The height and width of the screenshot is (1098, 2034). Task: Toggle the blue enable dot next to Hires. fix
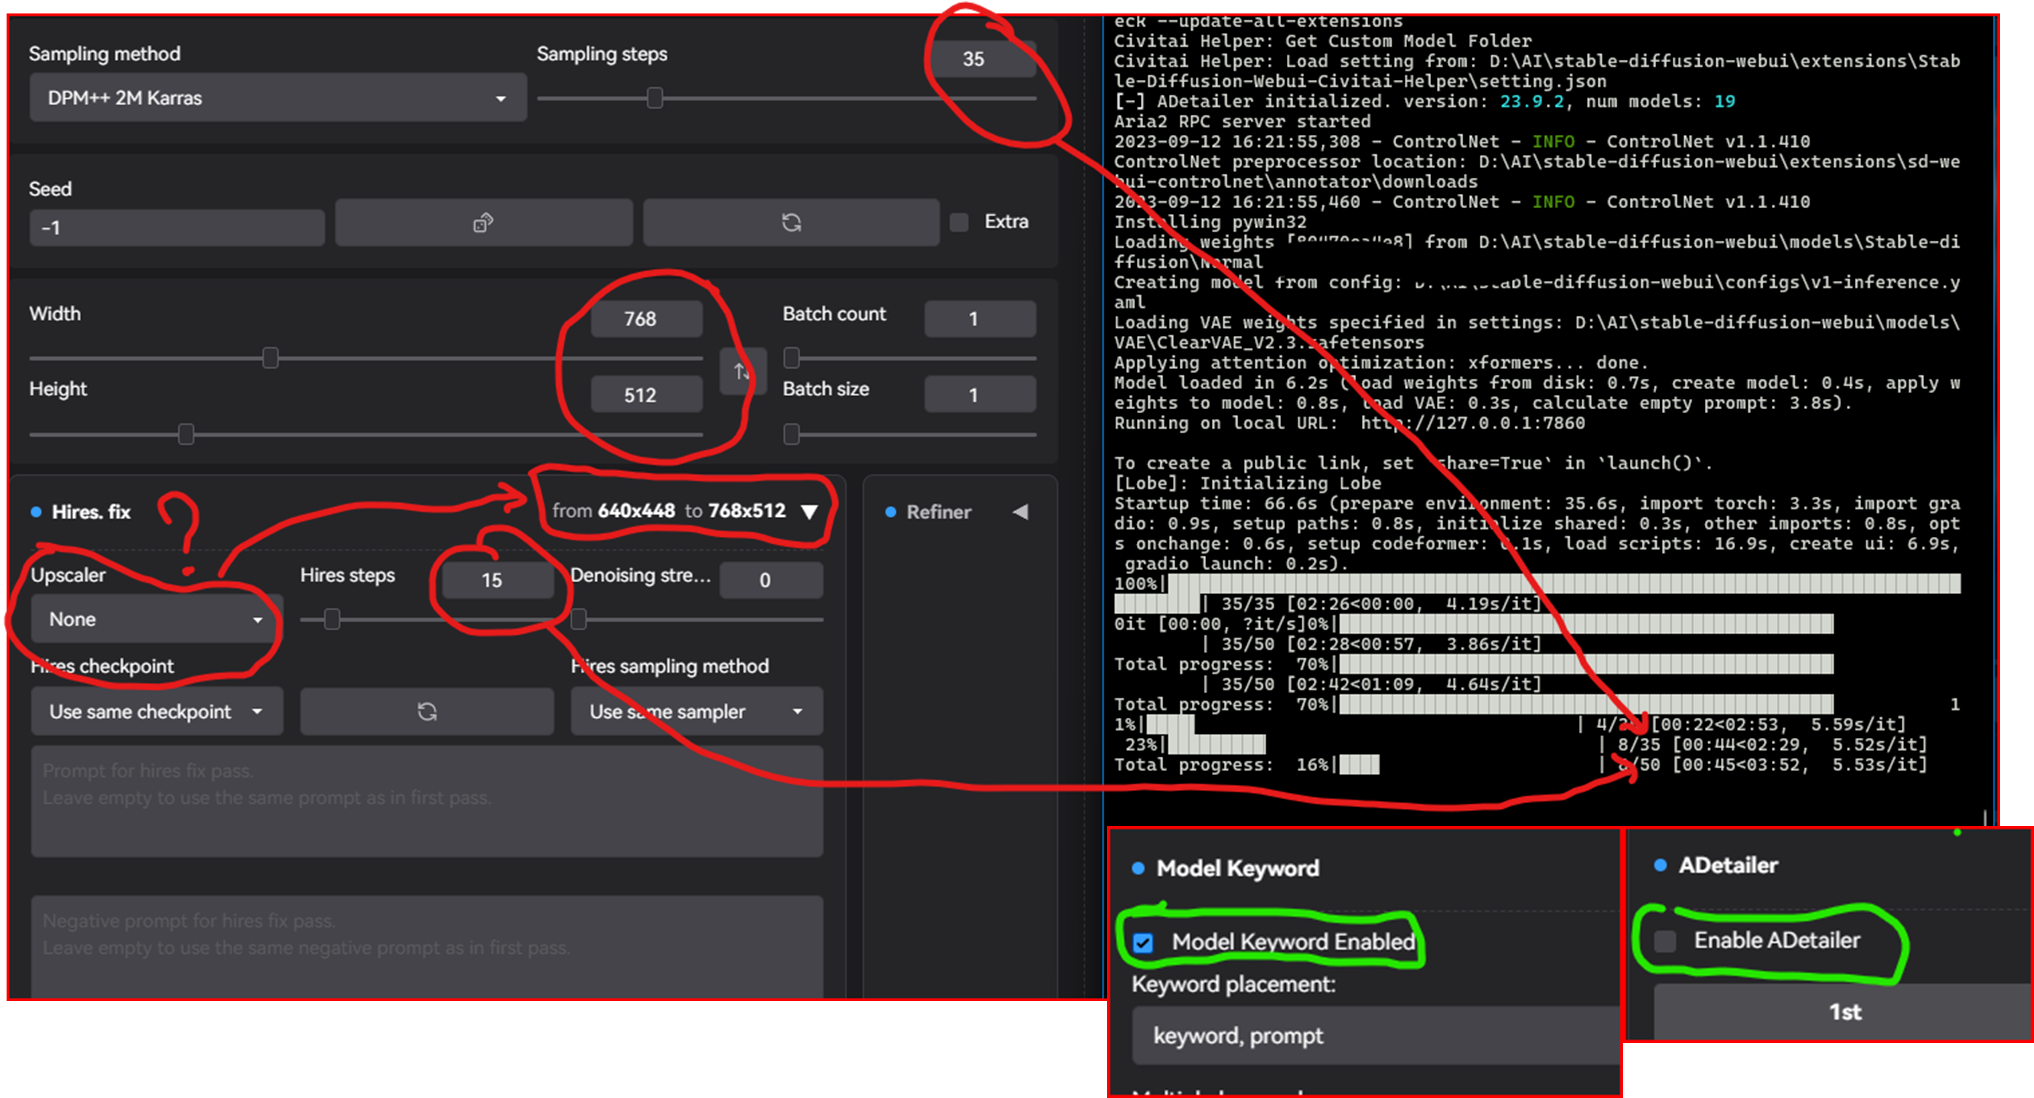coord(38,511)
